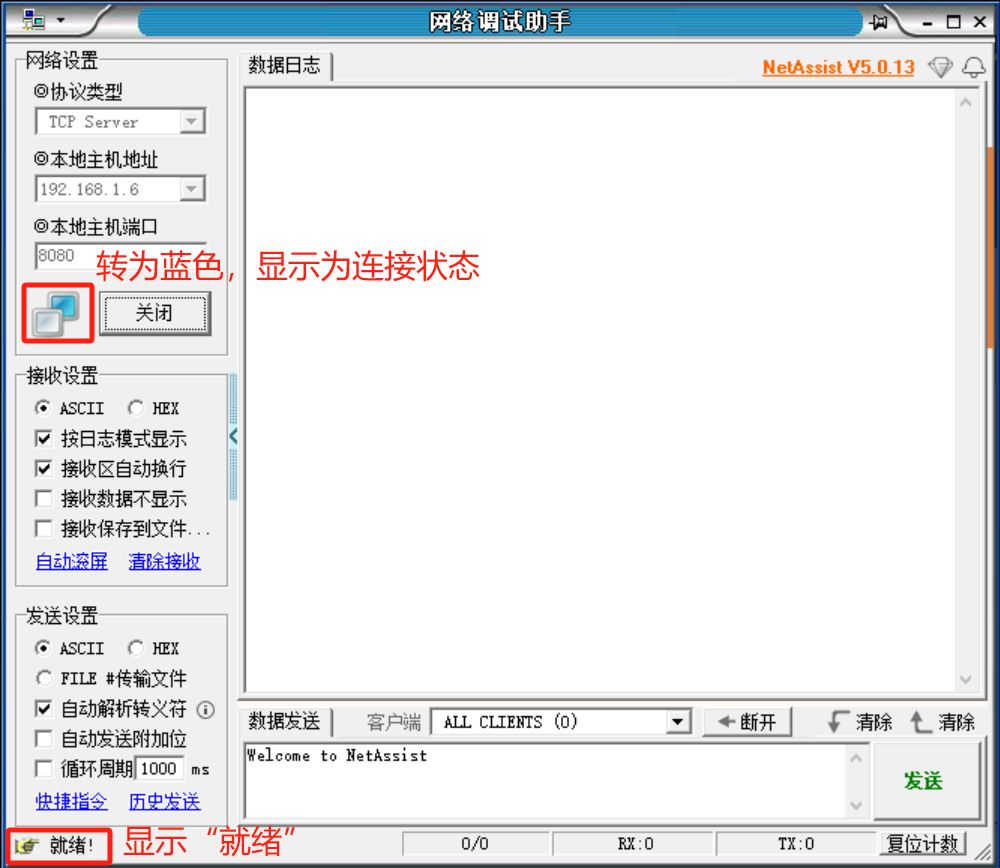Image resolution: width=1000 pixels, height=868 pixels.
Task: Click the 8080 local port field
Action: pyautogui.click(x=121, y=255)
